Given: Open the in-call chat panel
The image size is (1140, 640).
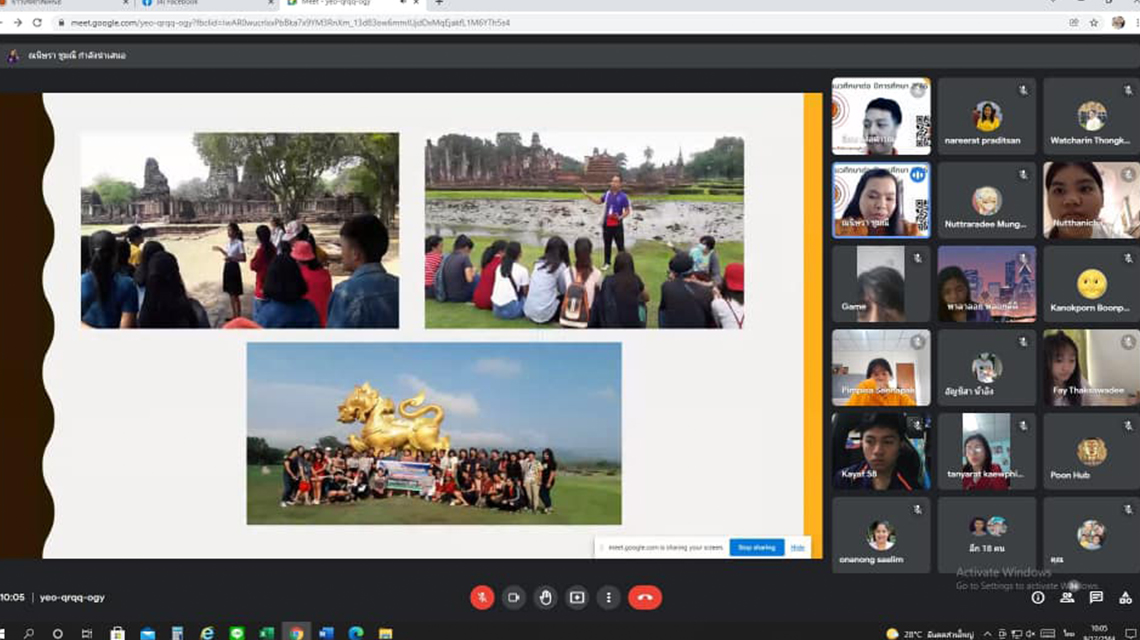Looking at the screenshot, I should coord(1096,598).
